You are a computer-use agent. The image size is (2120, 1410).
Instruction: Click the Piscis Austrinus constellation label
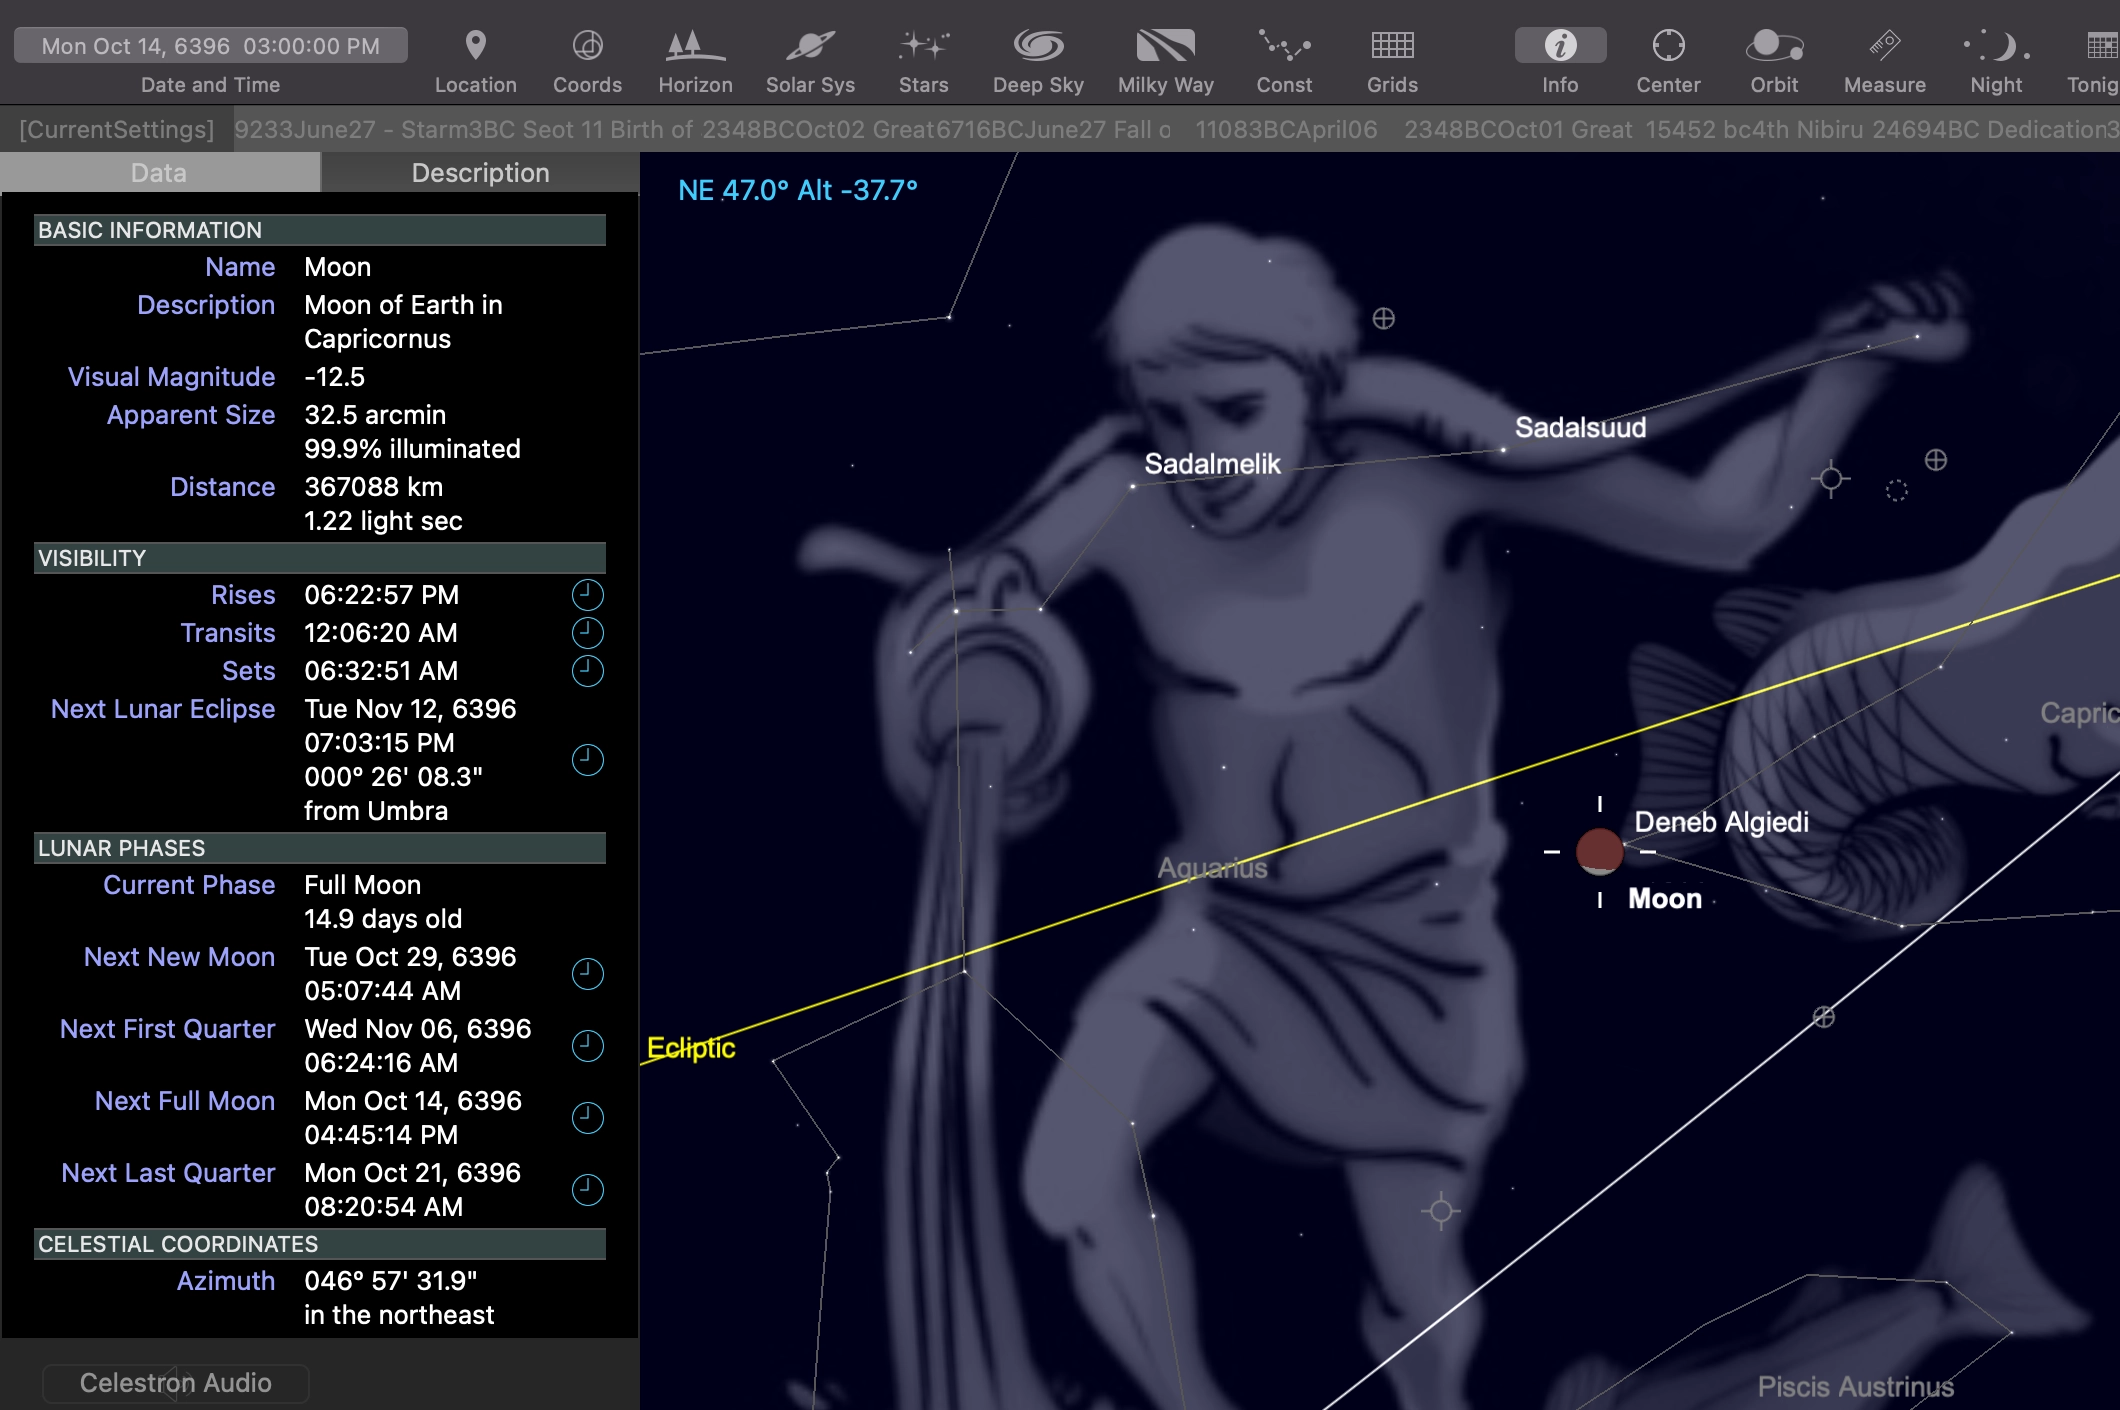1856,1387
